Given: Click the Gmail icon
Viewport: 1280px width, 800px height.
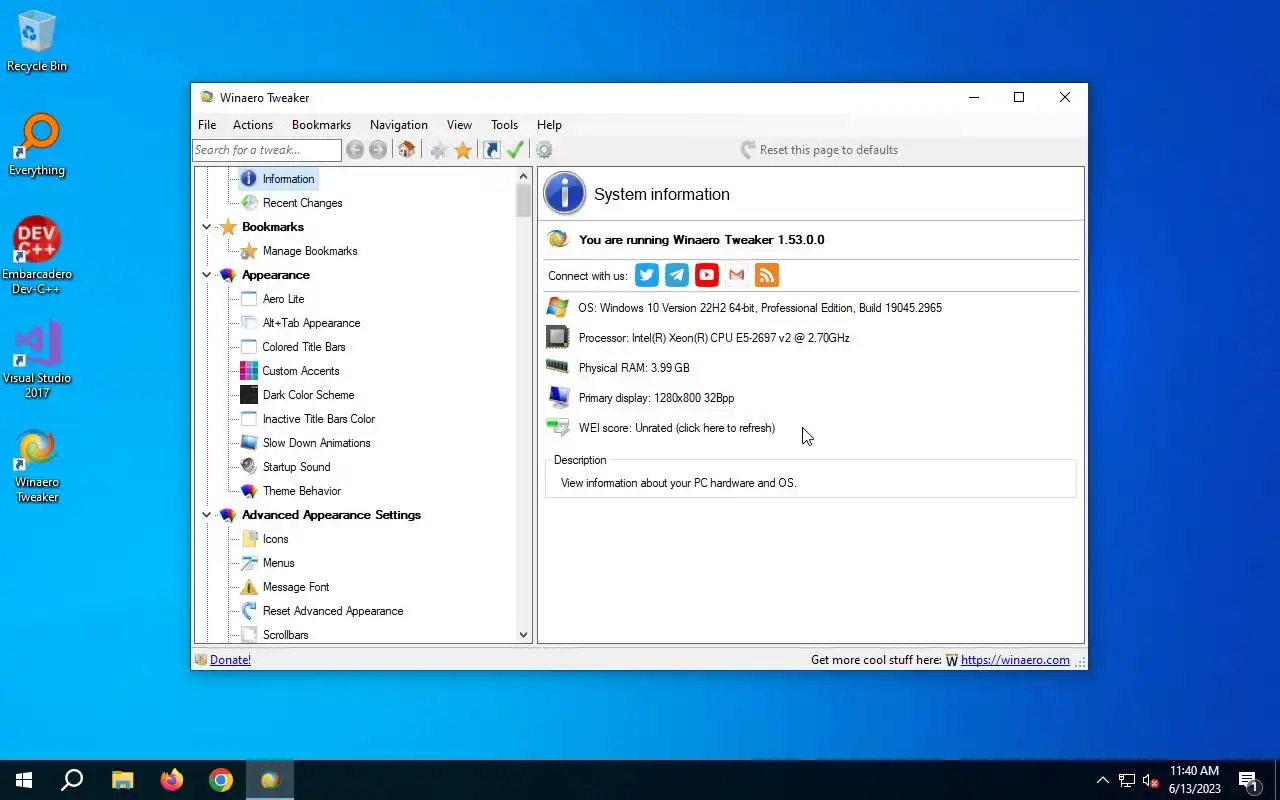Looking at the screenshot, I should (x=737, y=275).
